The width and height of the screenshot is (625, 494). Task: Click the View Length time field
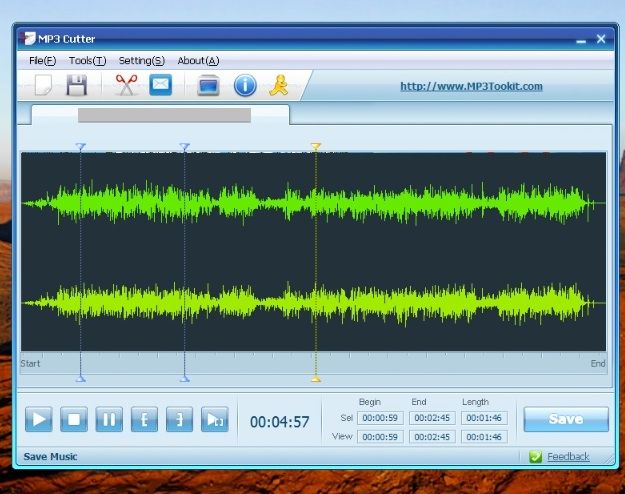point(484,437)
